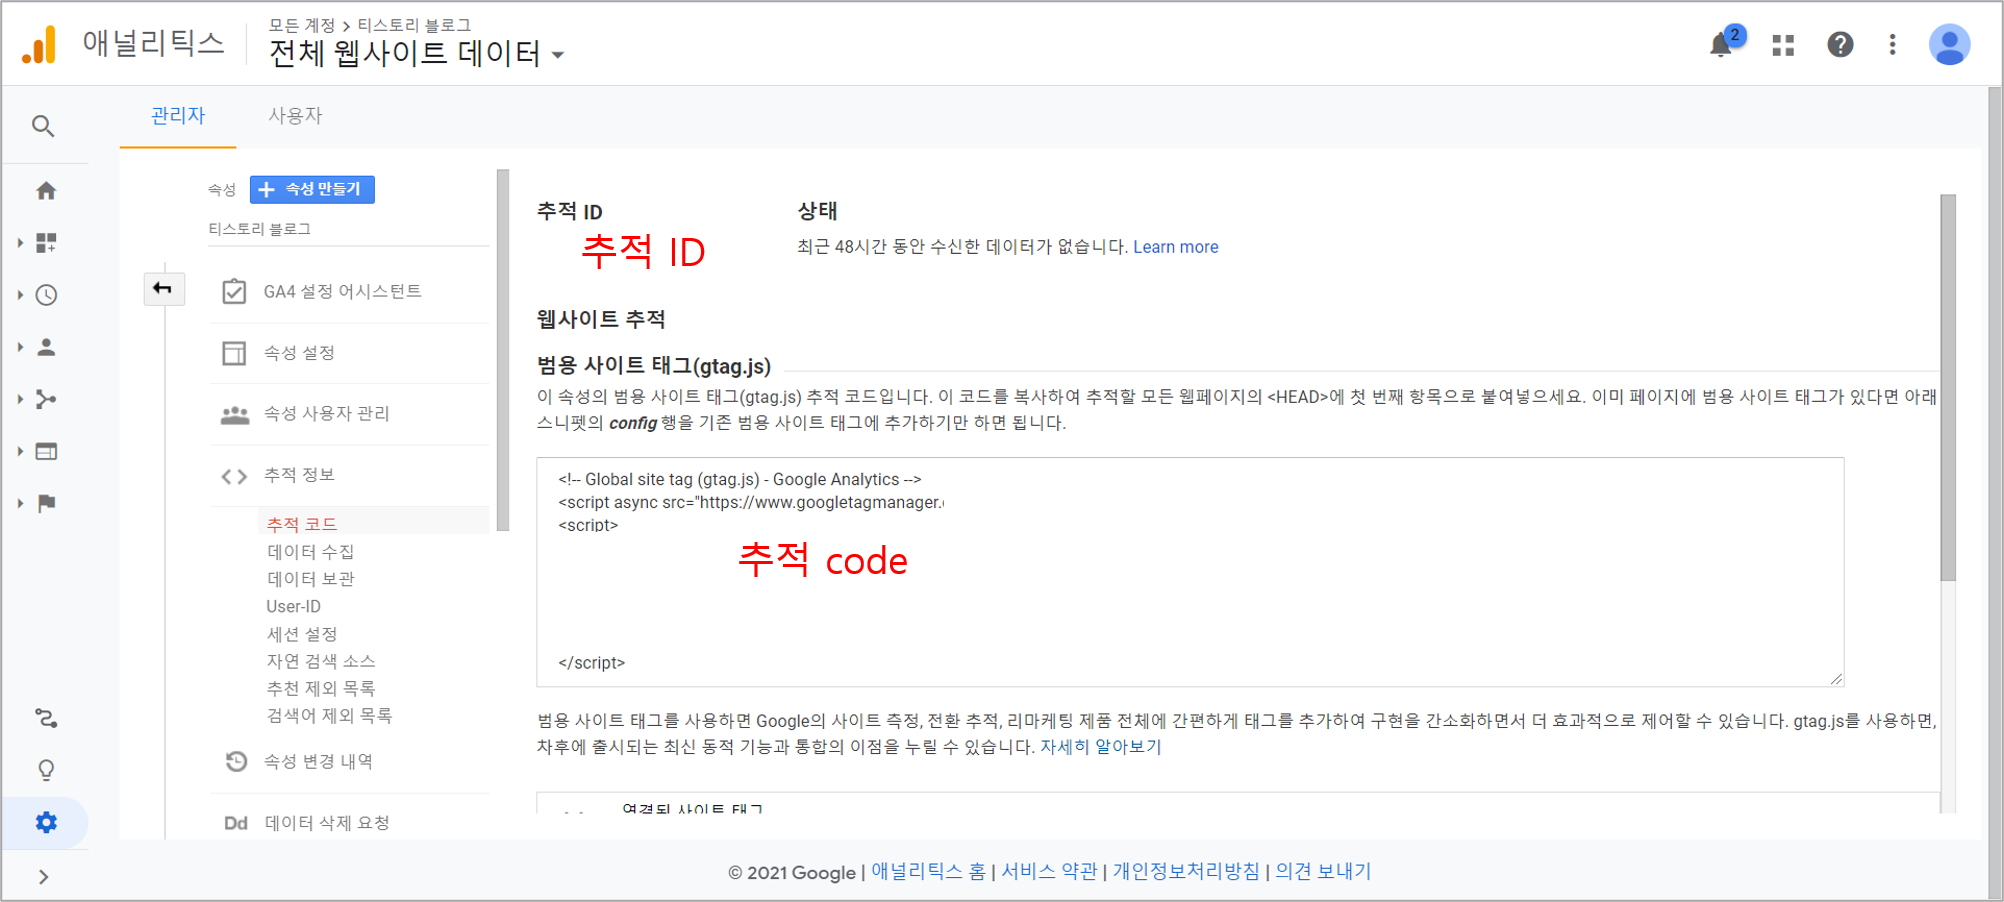Image resolution: width=2004 pixels, height=902 pixels.
Task: Open the Acquisition arrows icon
Action: coord(46,399)
